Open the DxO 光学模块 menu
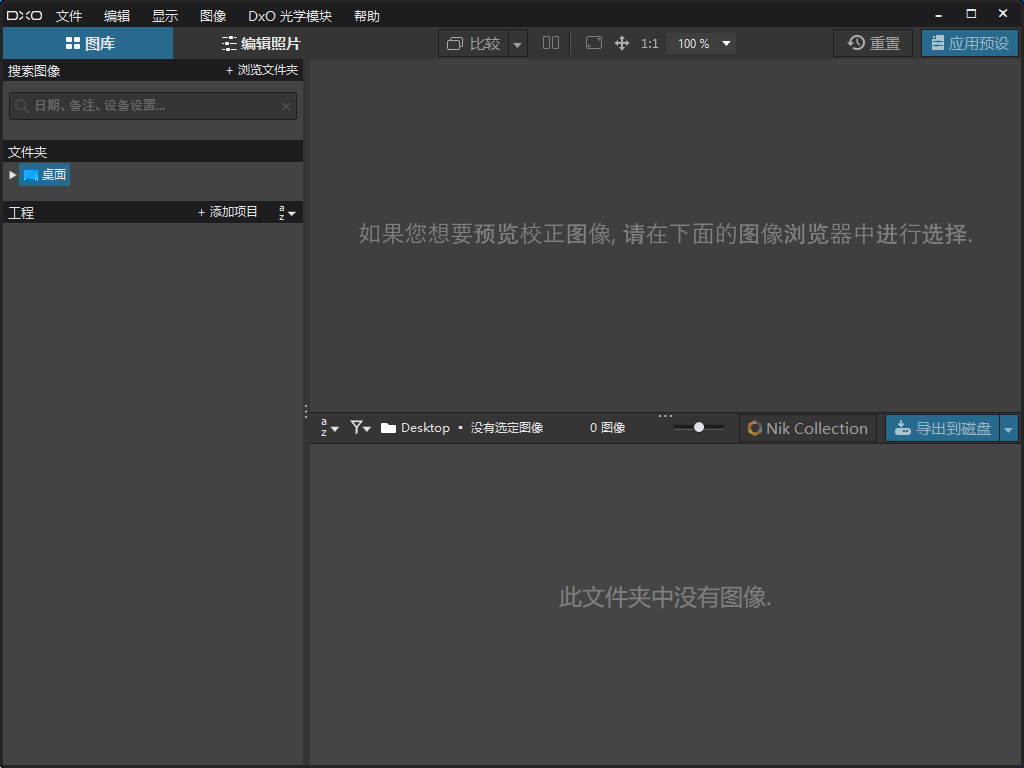Viewport: 1024px width, 768px height. click(x=290, y=16)
